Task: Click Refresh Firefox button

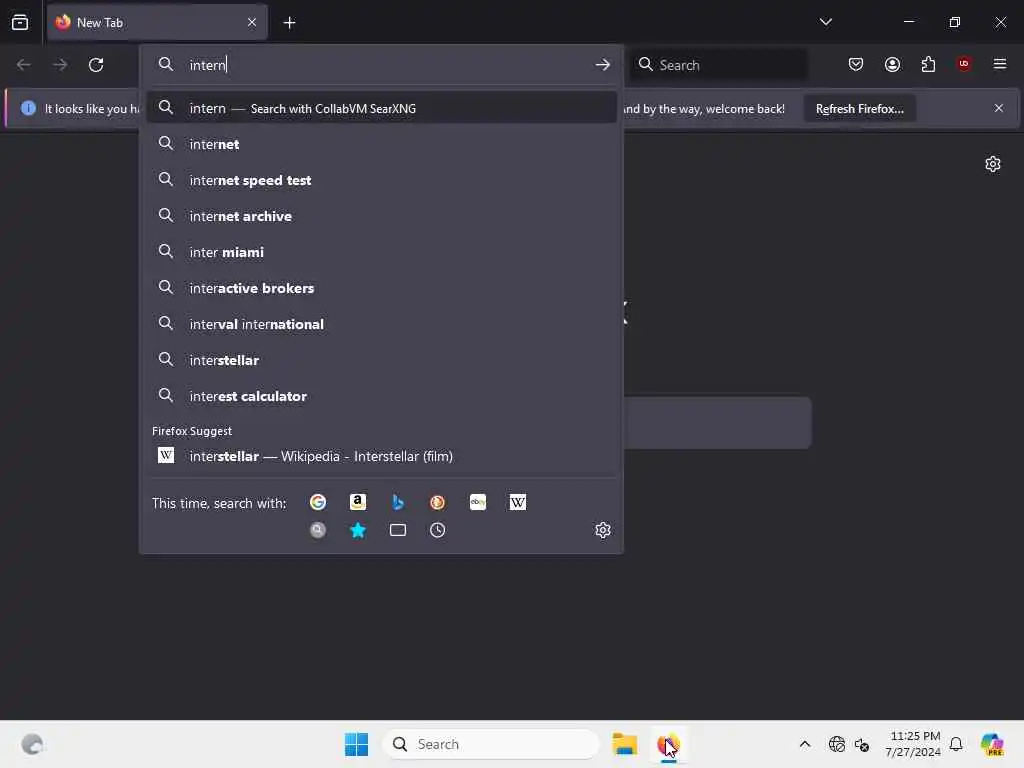Action: 859,109
